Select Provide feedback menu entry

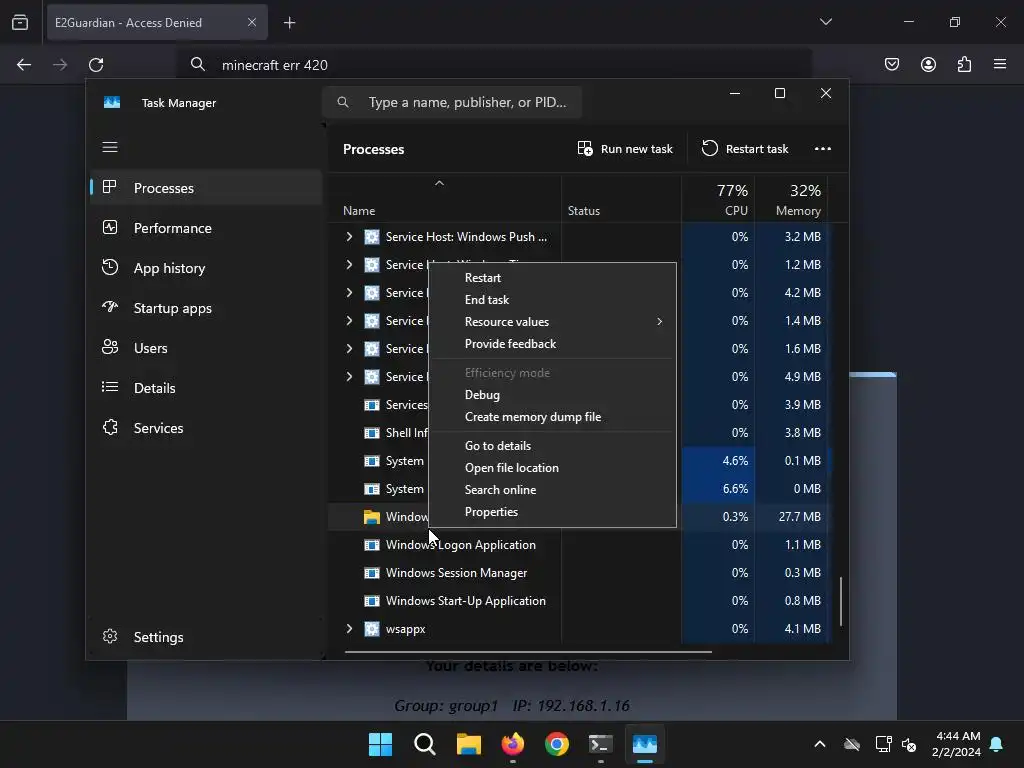tap(552, 344)
